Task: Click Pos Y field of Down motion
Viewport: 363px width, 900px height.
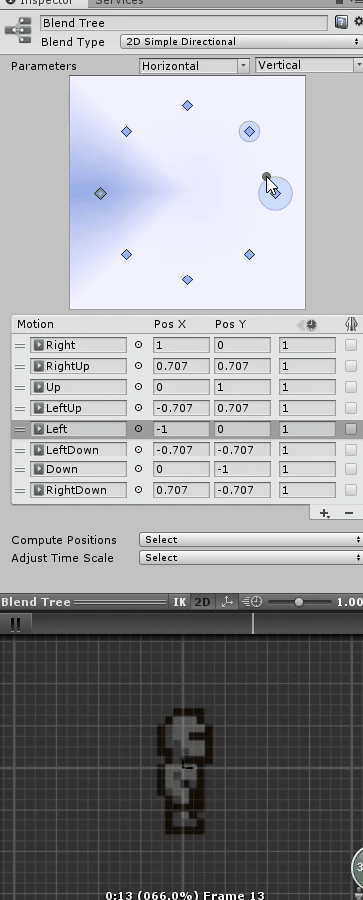Action: [242, 469]
